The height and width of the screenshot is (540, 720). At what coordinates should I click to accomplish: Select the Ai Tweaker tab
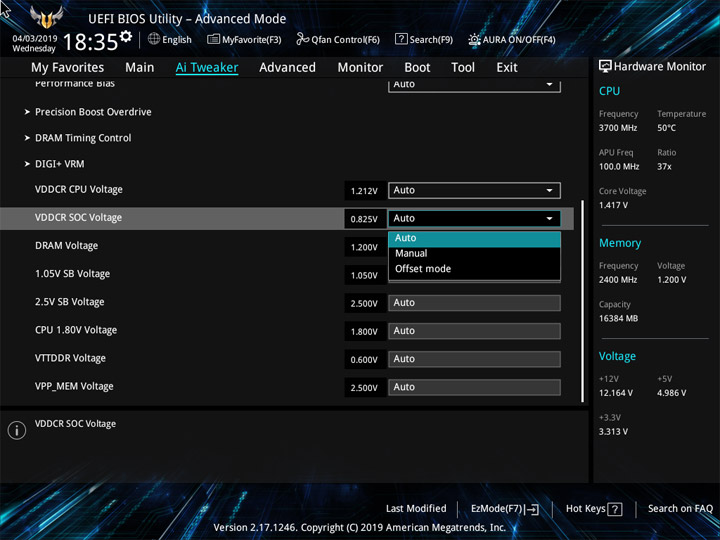(207, 68)
